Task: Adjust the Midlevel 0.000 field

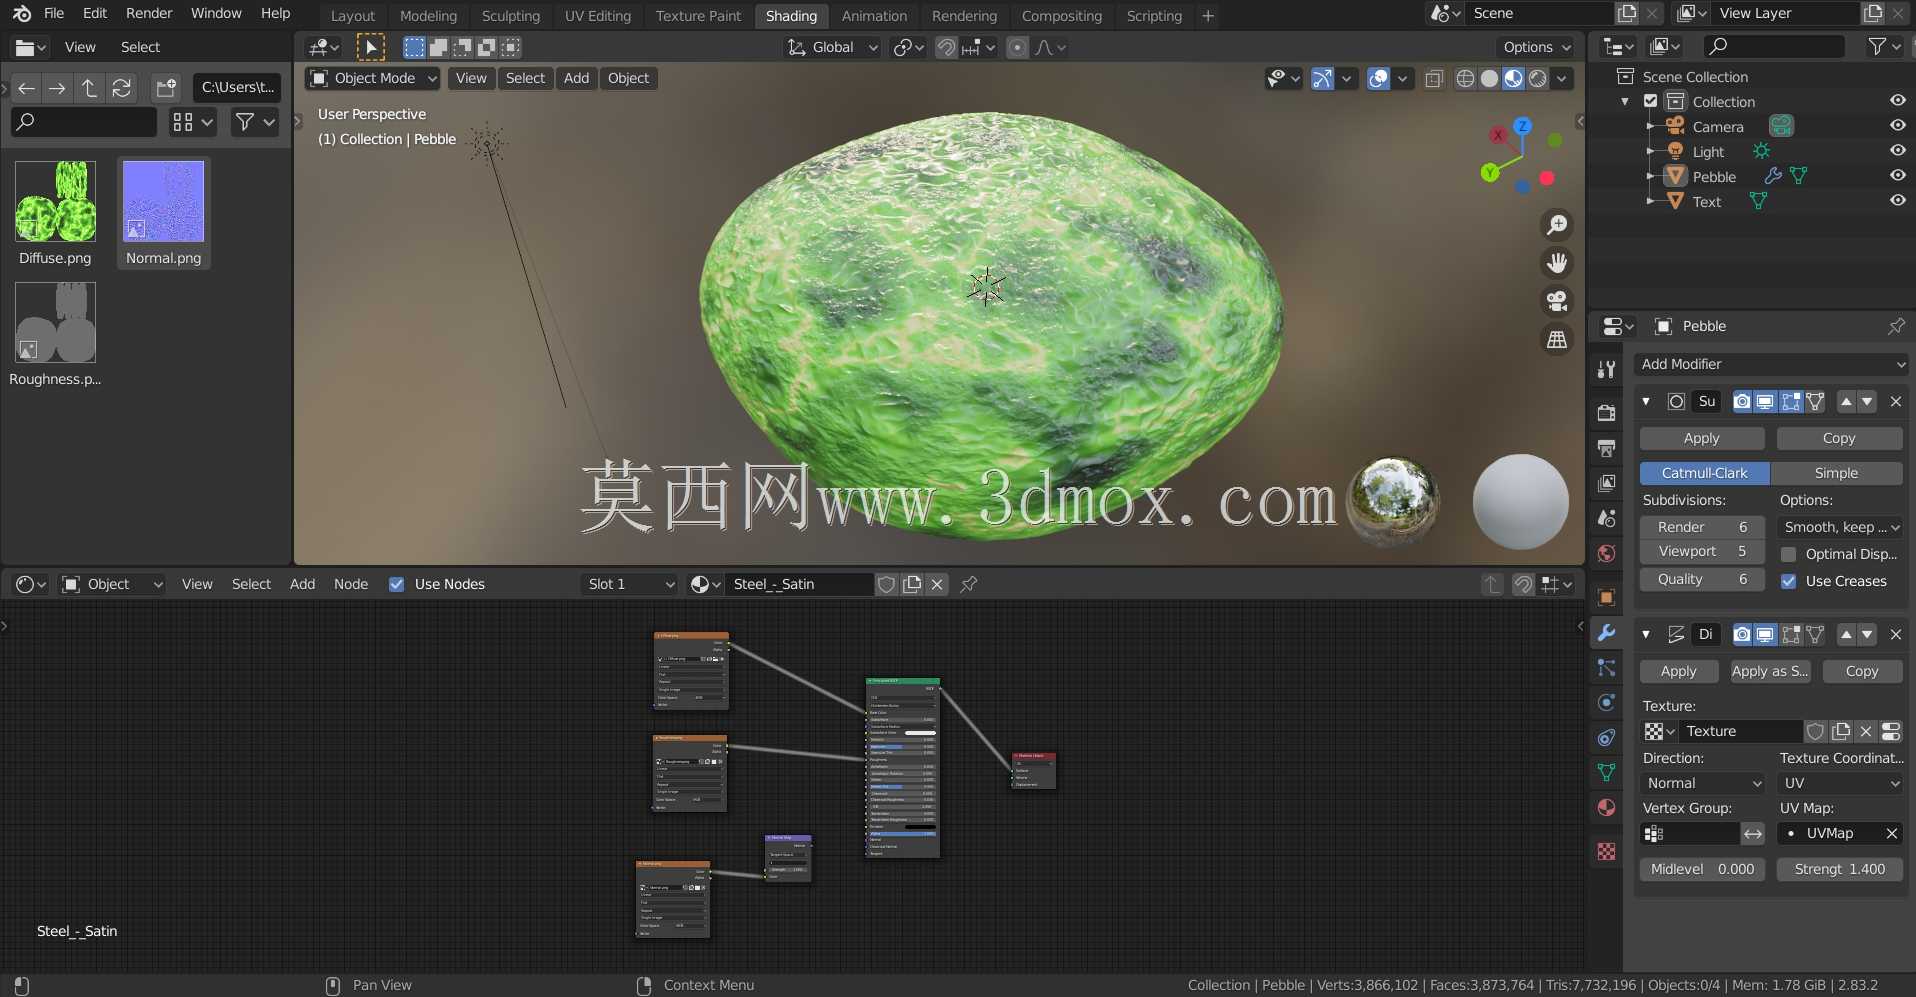Action: [x=1702, y=869]
